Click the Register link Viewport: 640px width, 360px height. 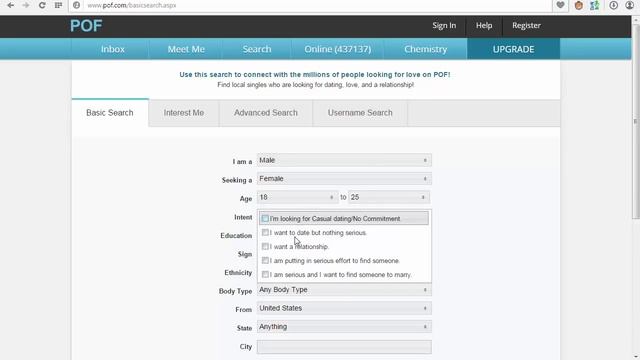pos(527,25)
